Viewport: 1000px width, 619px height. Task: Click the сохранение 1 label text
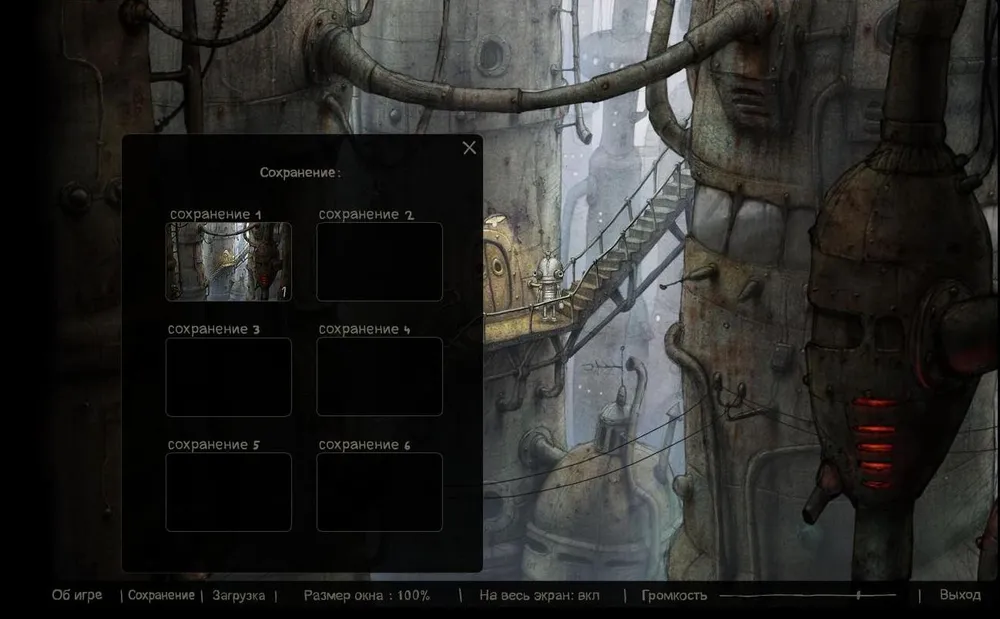pyautogui.click(x=216, y=214)
